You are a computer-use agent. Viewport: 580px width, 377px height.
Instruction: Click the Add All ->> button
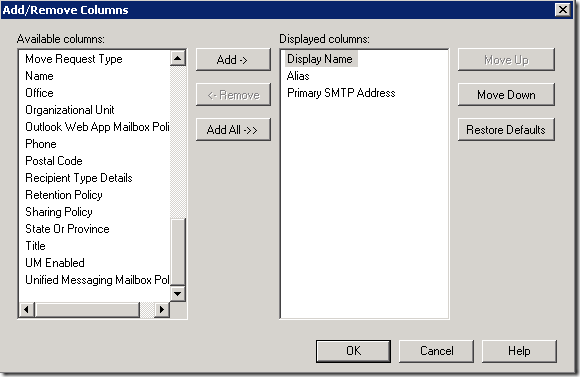point(233,130)
